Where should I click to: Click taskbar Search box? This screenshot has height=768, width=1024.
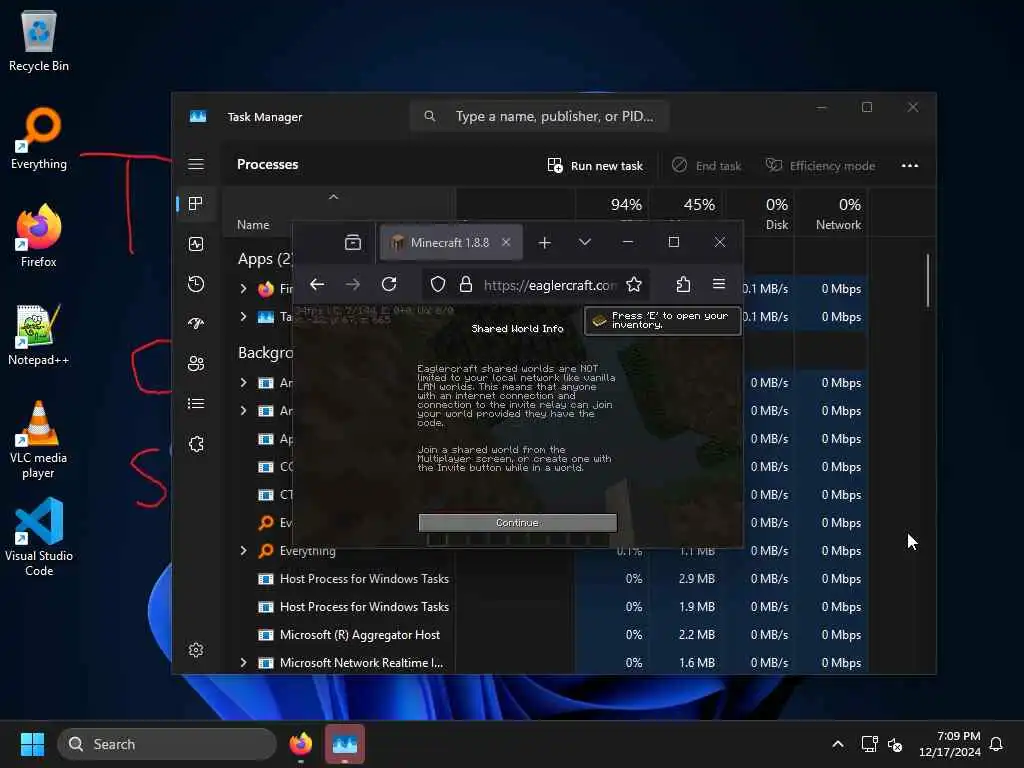(x=167, y=744)
